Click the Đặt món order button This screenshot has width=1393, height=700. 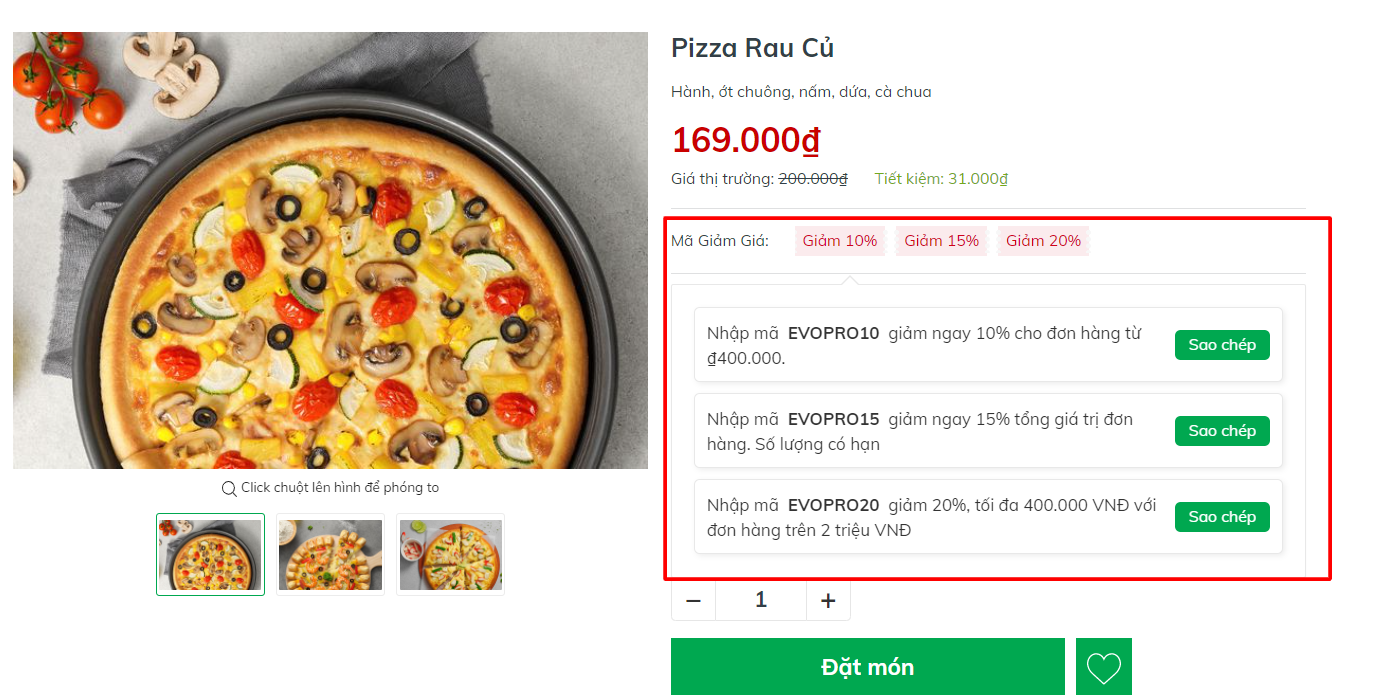[x=868, y=666]
